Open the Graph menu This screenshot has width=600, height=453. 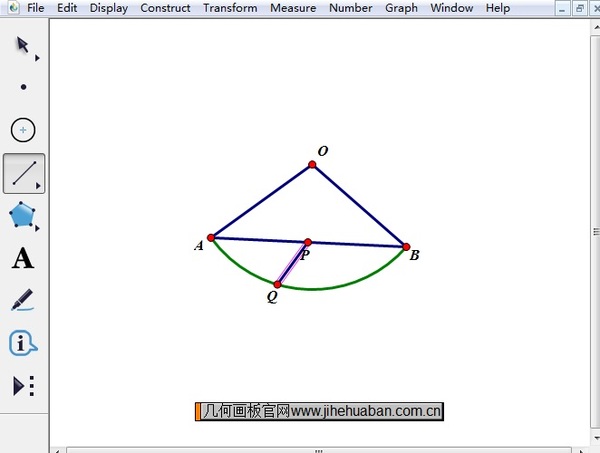point(401,8)
